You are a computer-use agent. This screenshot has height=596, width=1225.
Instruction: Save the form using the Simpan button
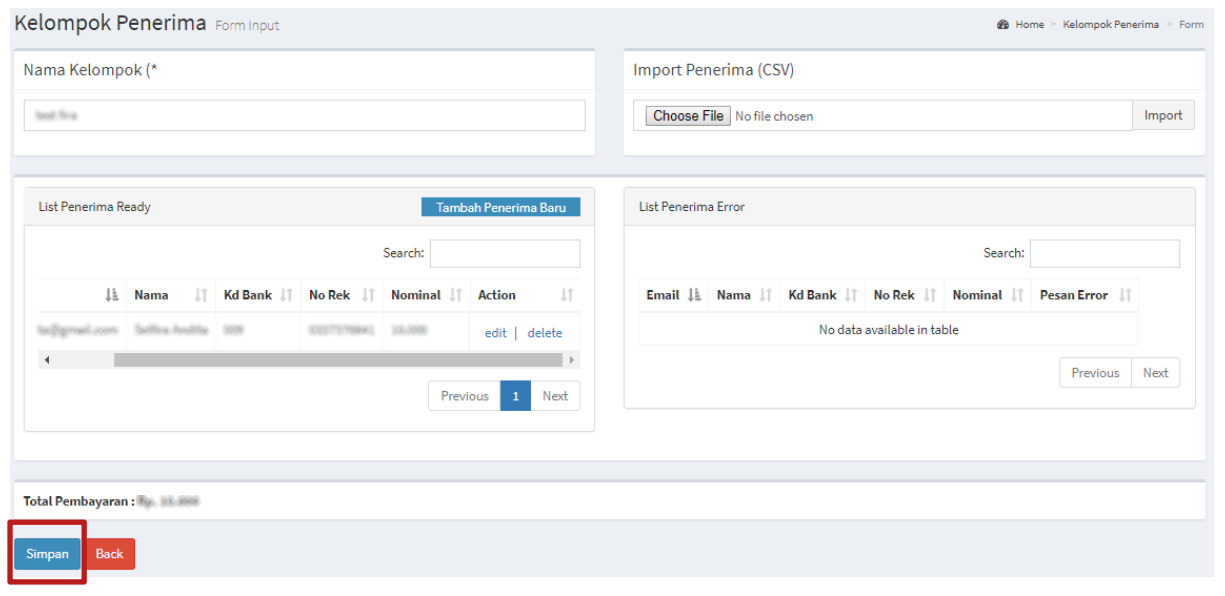46,553
